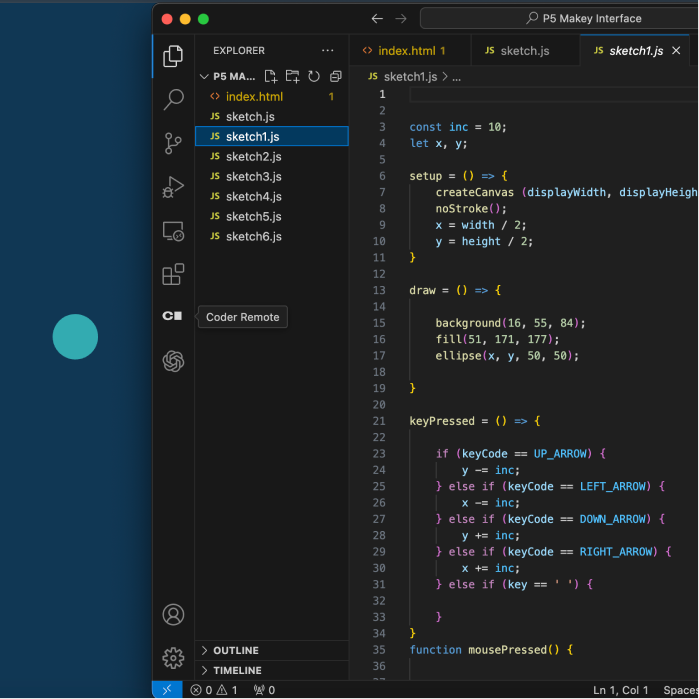Click the 'const inc = 10;' line
Viewport: 699px width, 699px height.
coord(458,127)
